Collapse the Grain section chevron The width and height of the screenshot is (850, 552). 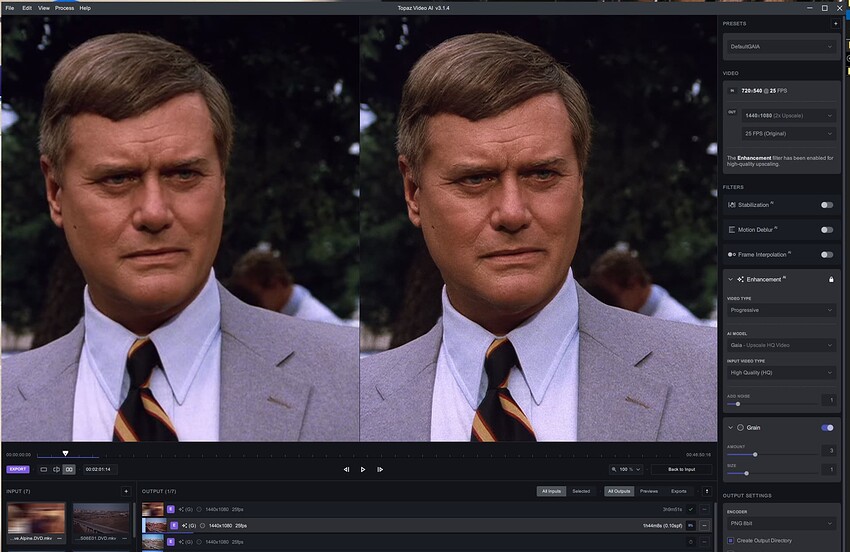(730, 428)
